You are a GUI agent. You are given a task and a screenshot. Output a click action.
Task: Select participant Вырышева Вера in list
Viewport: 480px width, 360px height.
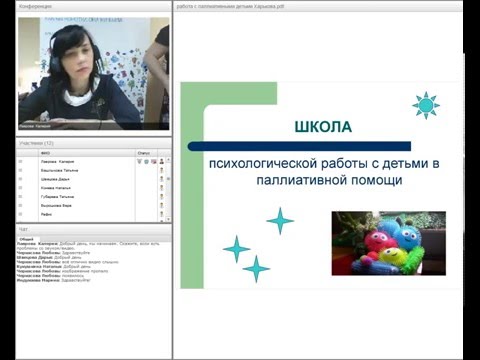[56, 205]
